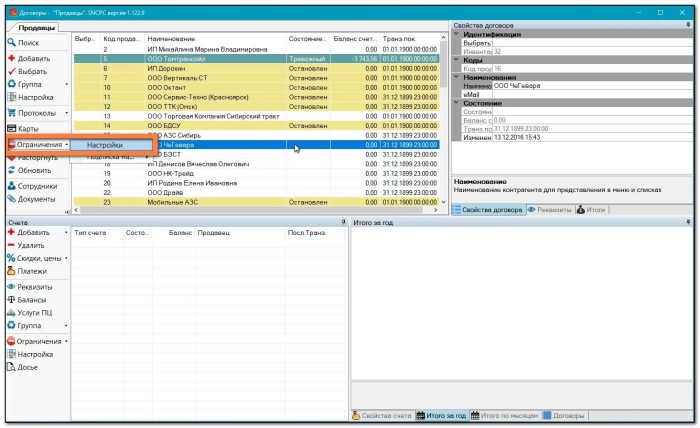Collapse the Состояние property group

click(x=456, y=103)
